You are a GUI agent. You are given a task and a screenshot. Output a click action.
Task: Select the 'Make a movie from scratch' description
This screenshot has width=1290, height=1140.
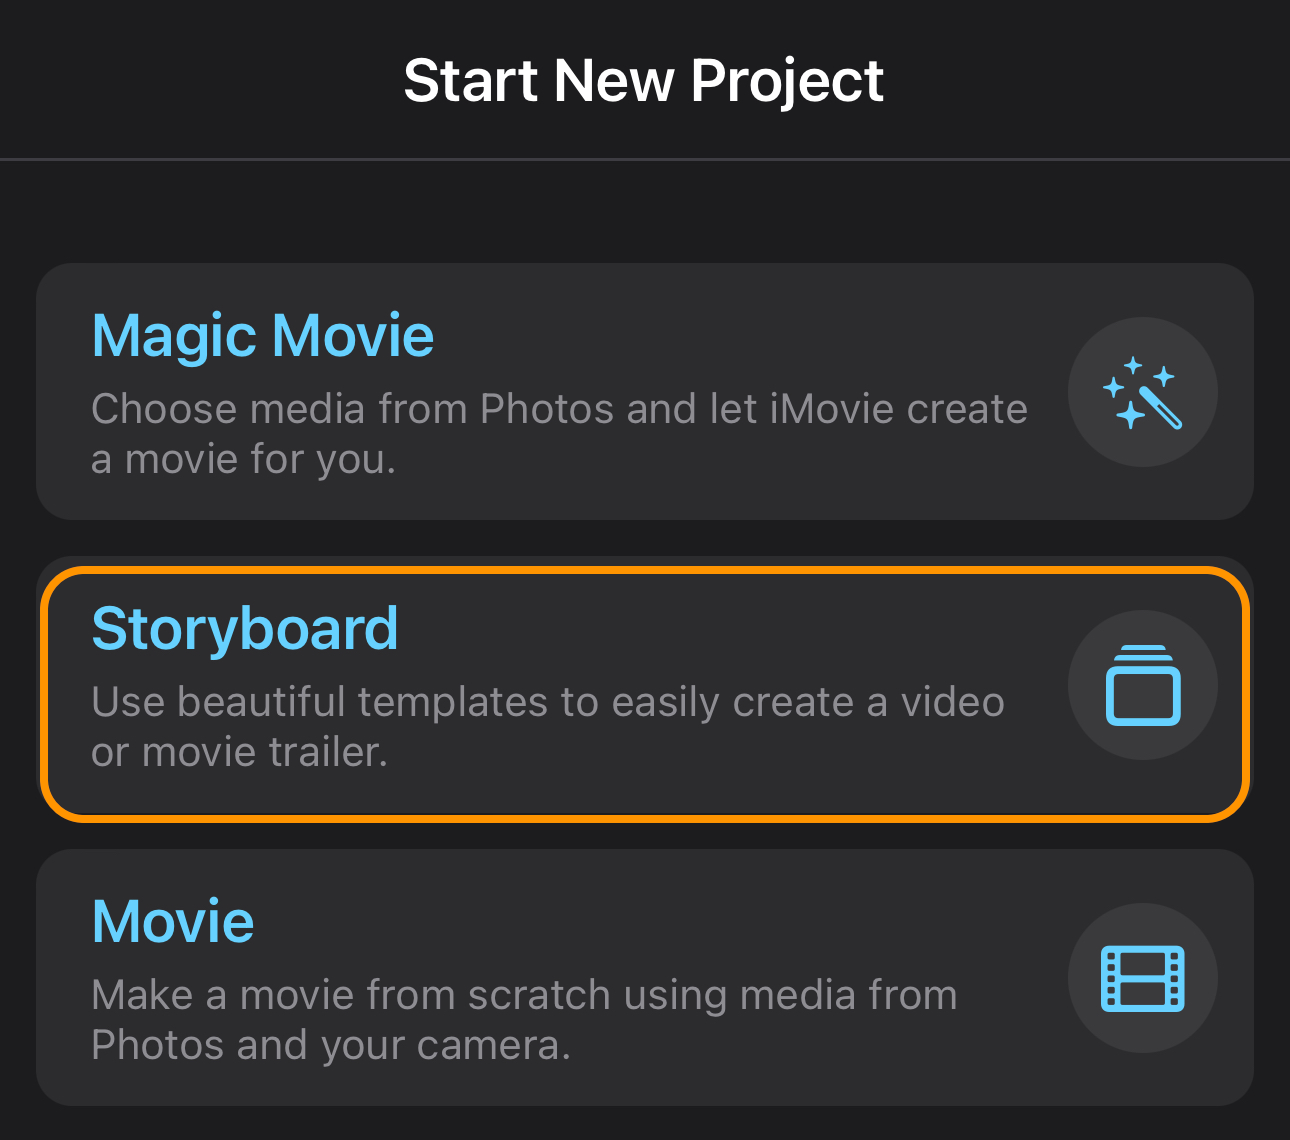pyautogui.click(x=524, y=1020)
